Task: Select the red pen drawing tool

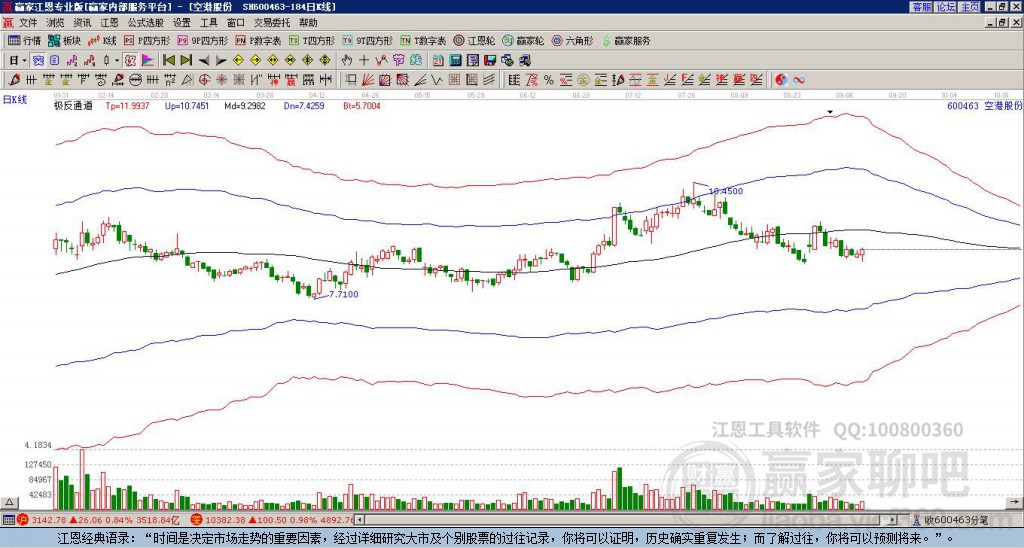Action: [x=14, y=80]
